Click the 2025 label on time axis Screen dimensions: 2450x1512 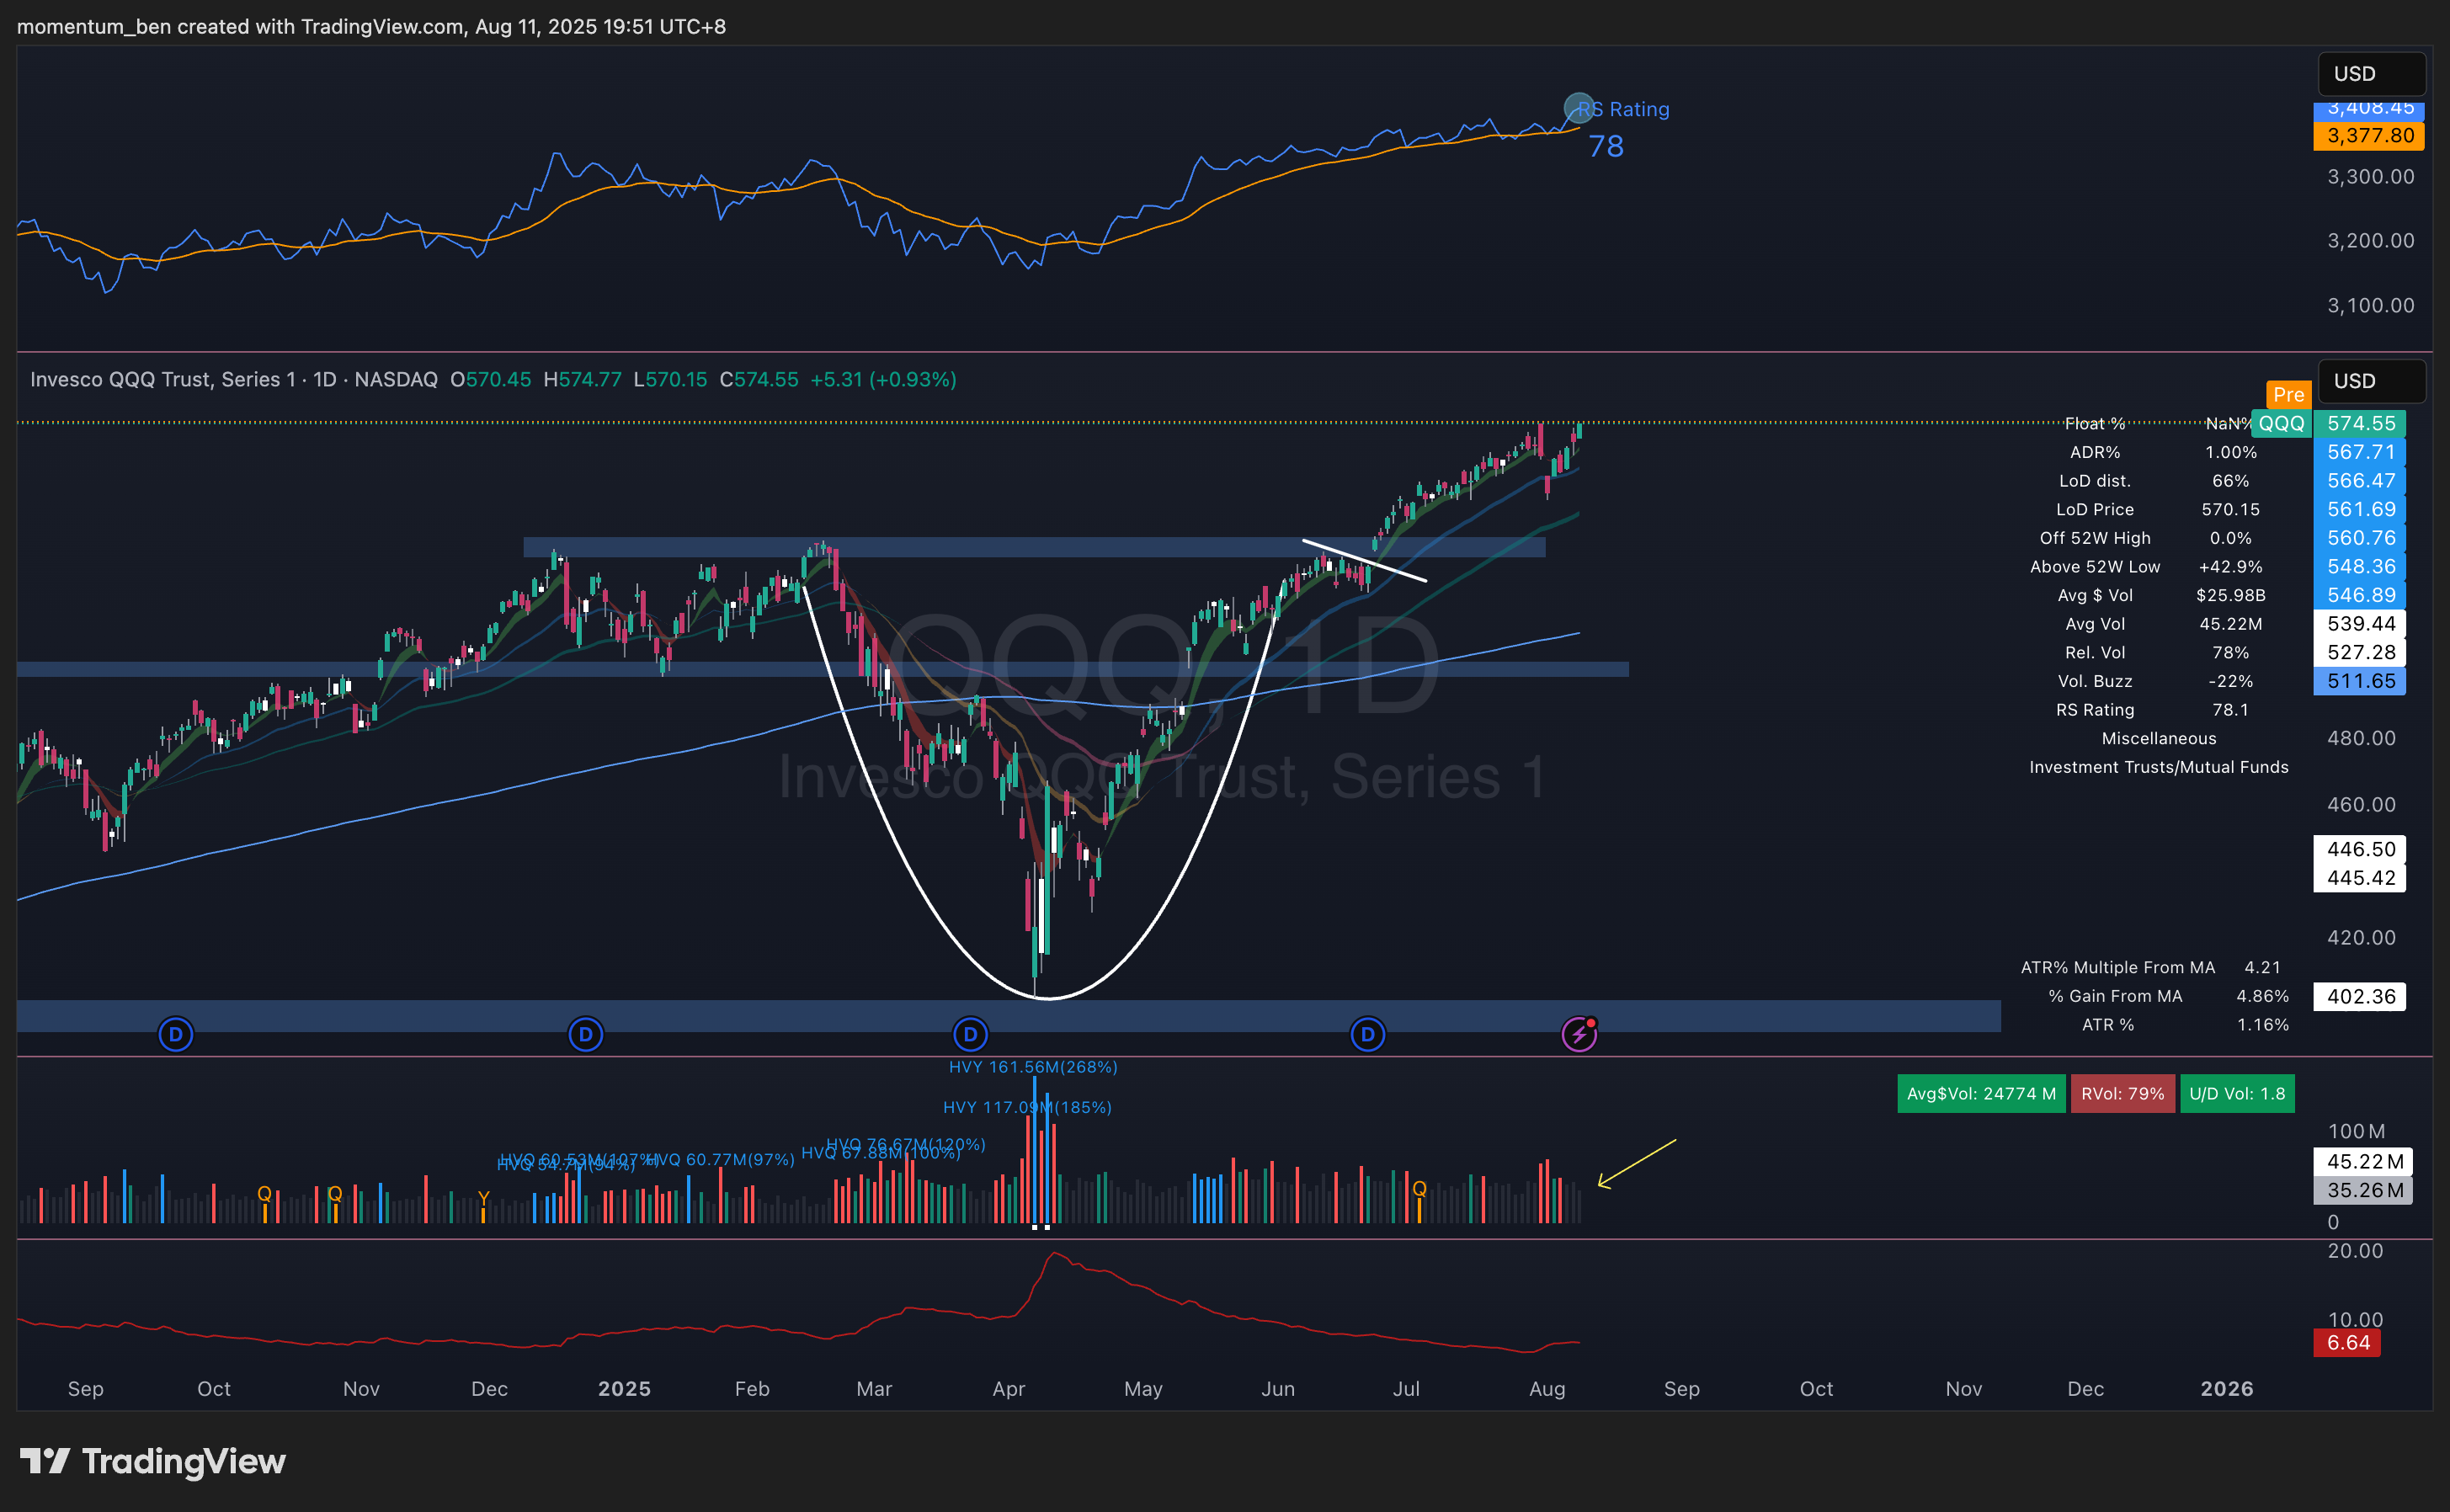[x=624, y=1388]
